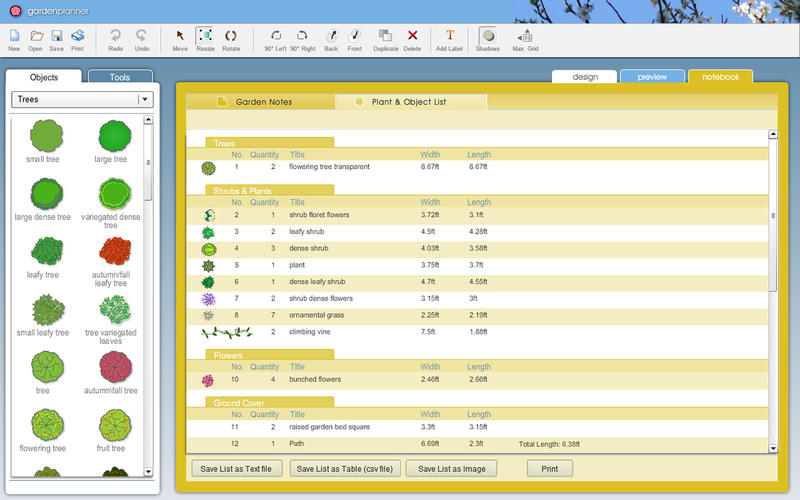This screenshot has width=800, height=500.
Task: Click the Print toolbar icon
Action: [78, 36]
